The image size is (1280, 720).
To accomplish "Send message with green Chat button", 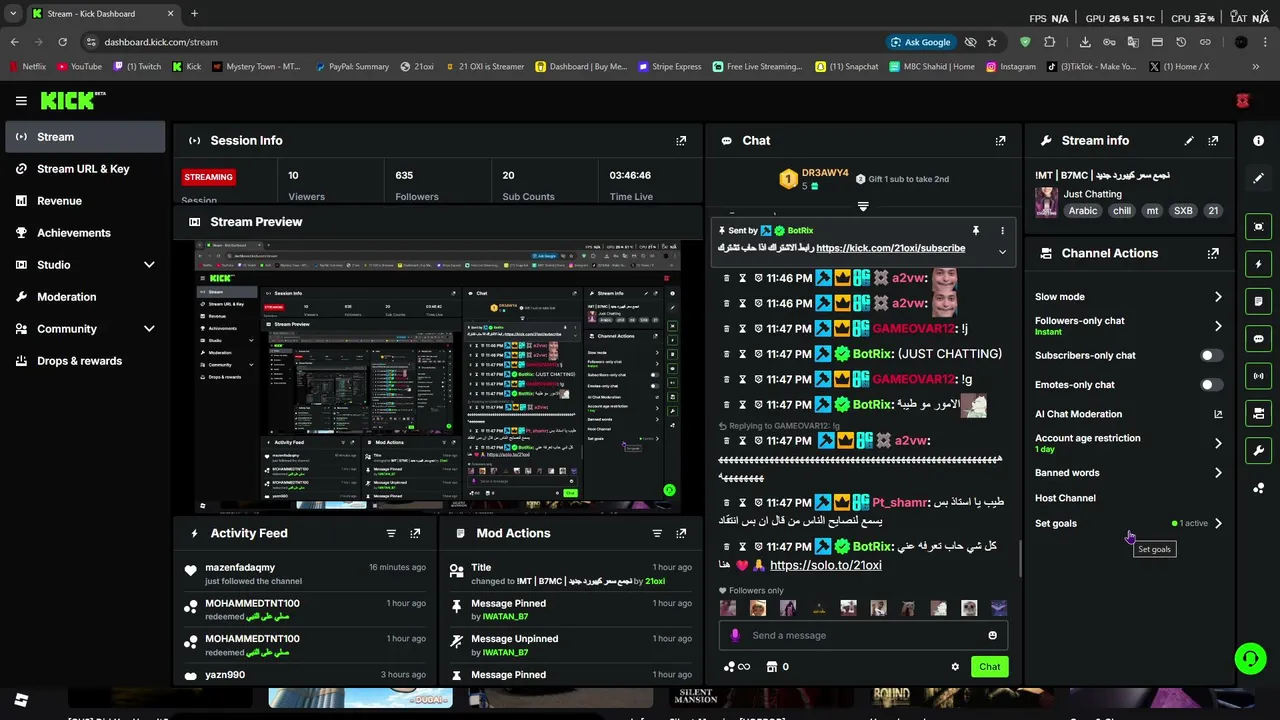I will [x=989, y=667].
